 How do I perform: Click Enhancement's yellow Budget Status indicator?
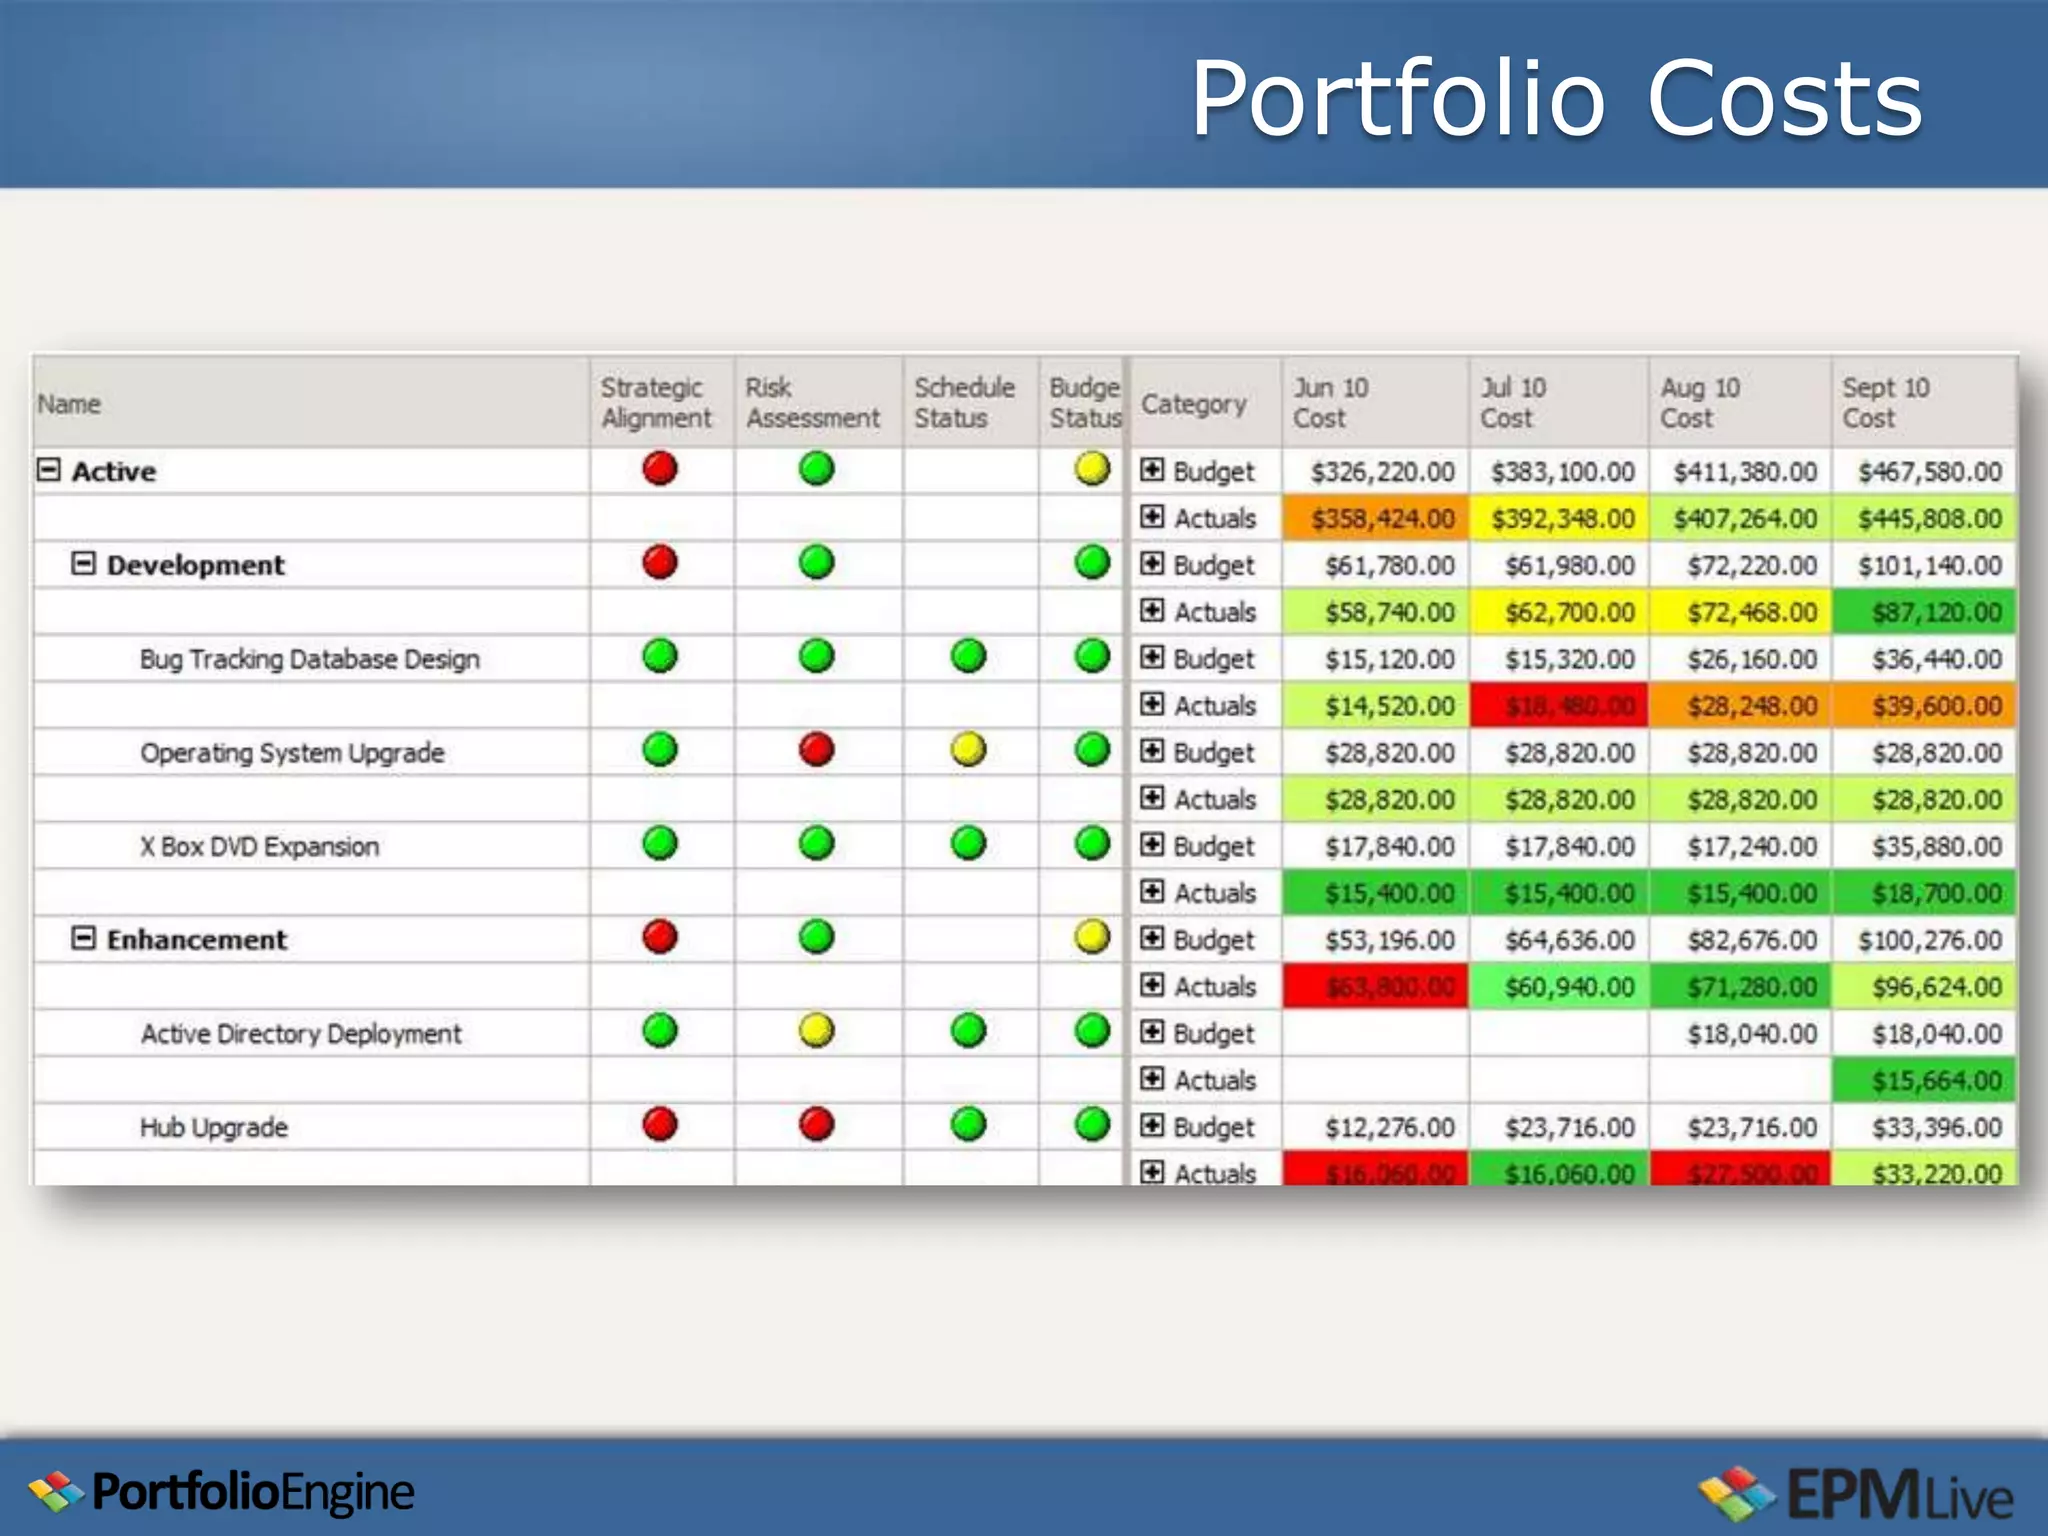click(x=1092, y=937)
